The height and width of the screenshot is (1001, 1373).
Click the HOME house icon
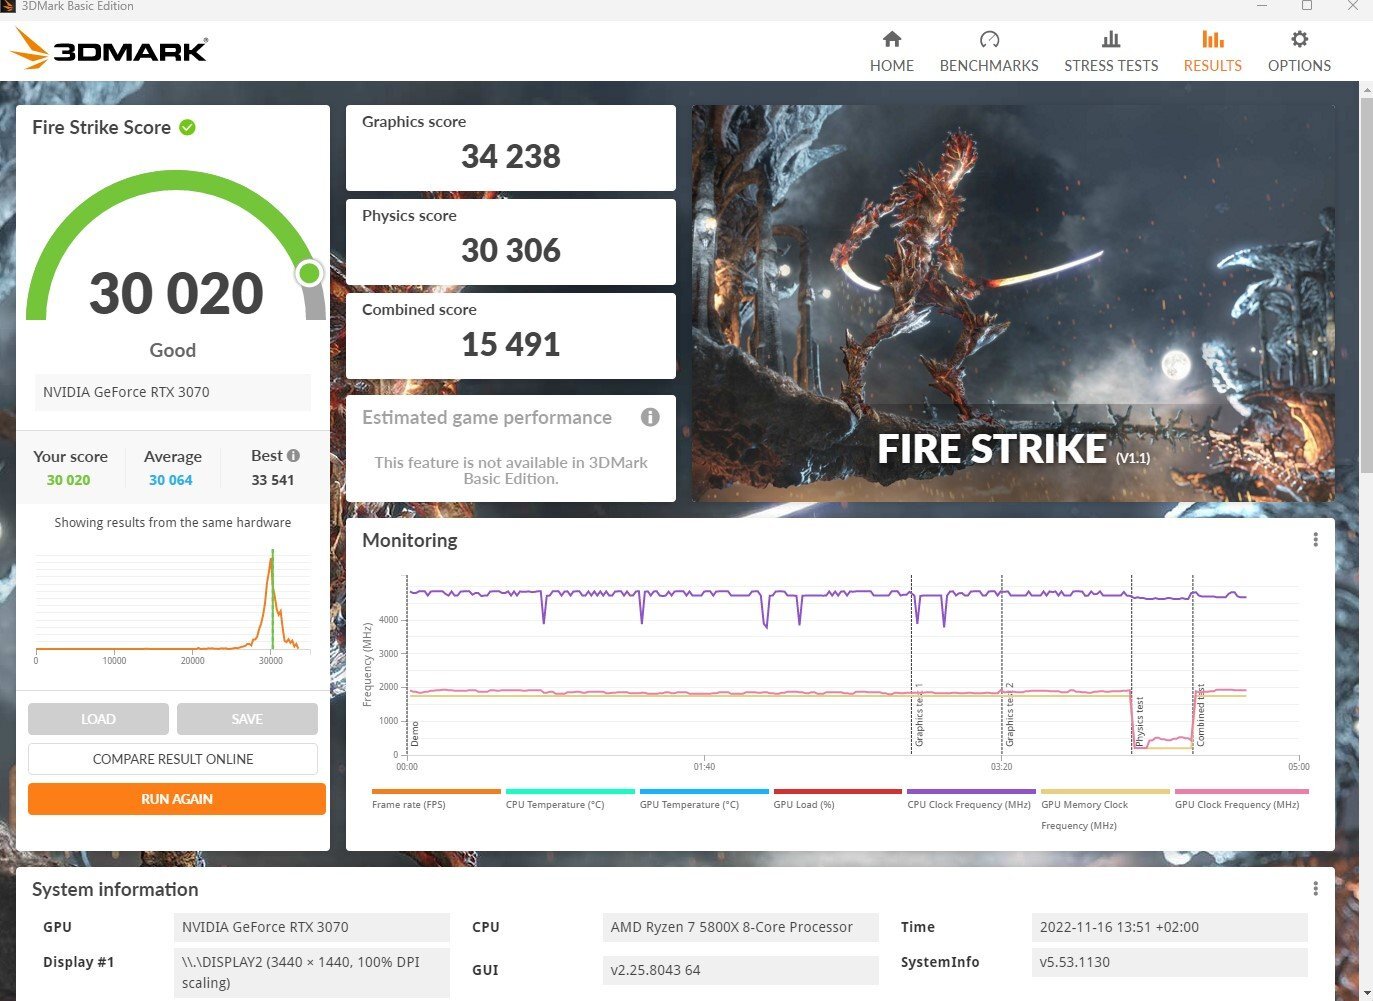892,39
